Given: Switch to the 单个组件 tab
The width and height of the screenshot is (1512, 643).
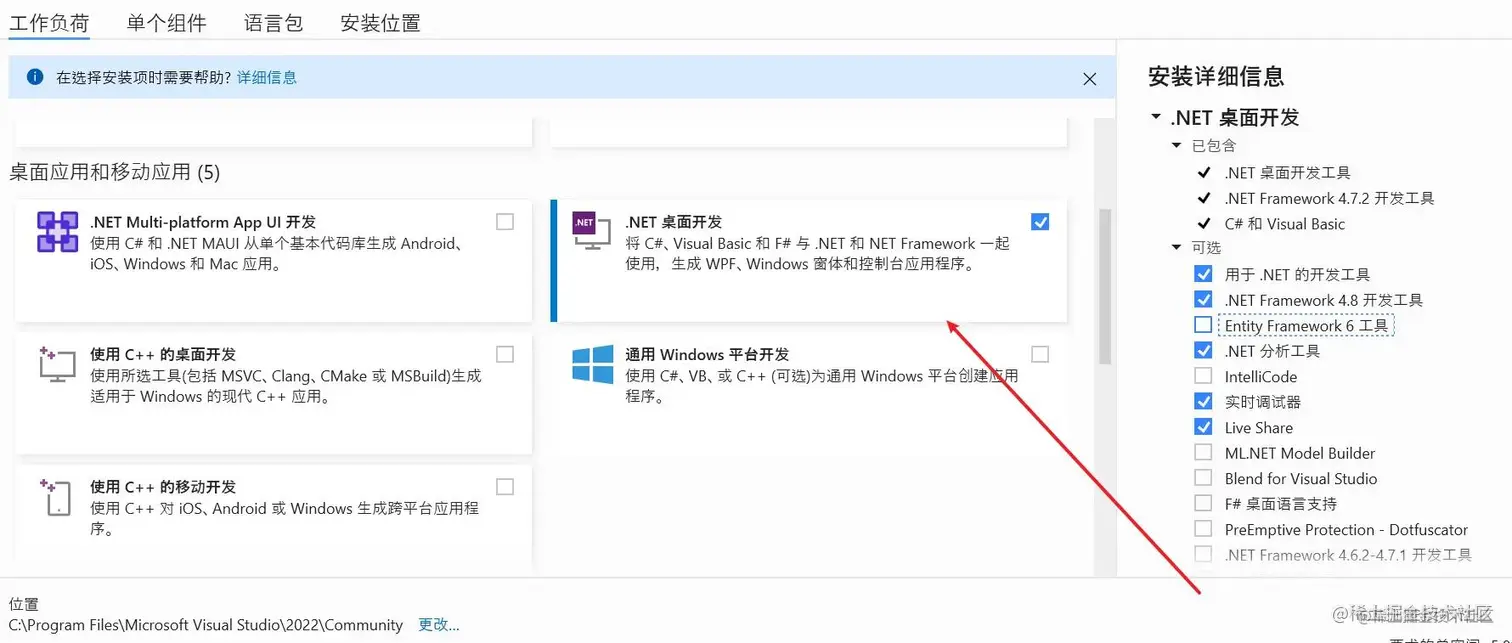Looking at the screenshot, I should click(166, 22).
